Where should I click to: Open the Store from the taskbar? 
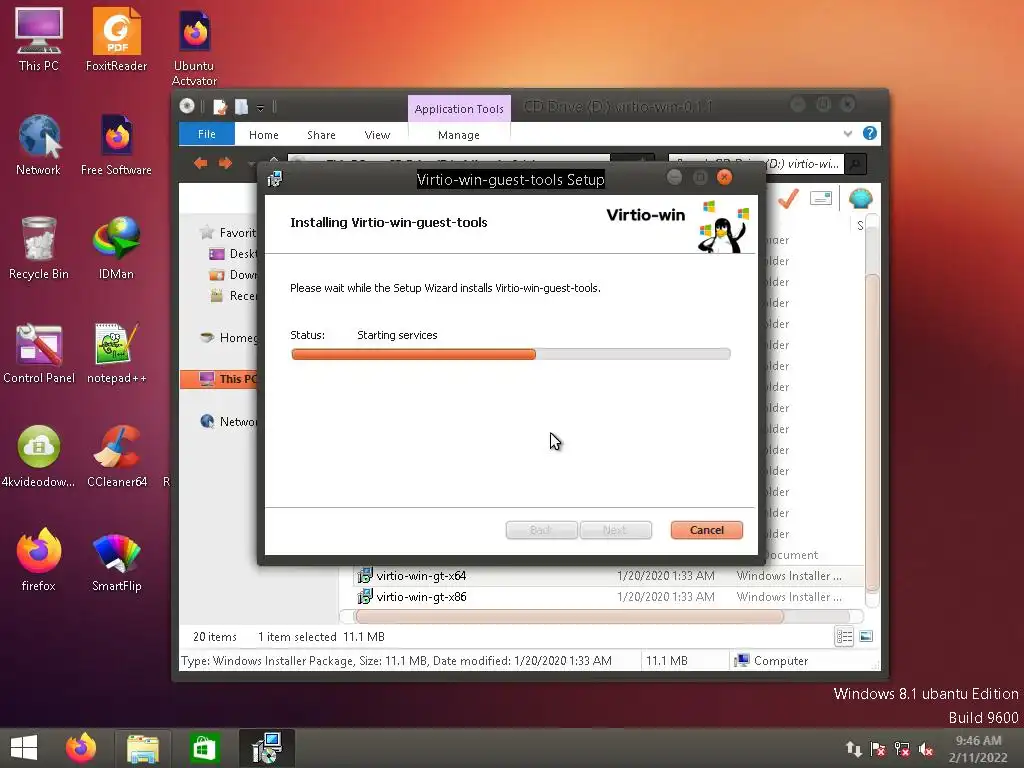coord(204,748)
